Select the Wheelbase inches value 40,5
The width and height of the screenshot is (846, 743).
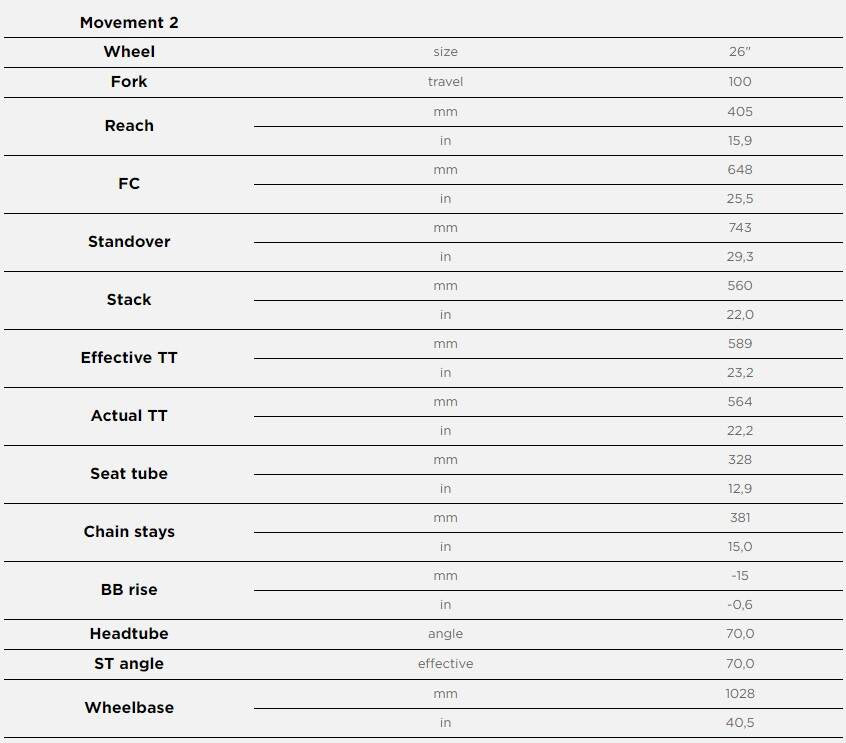pos(740,722)
